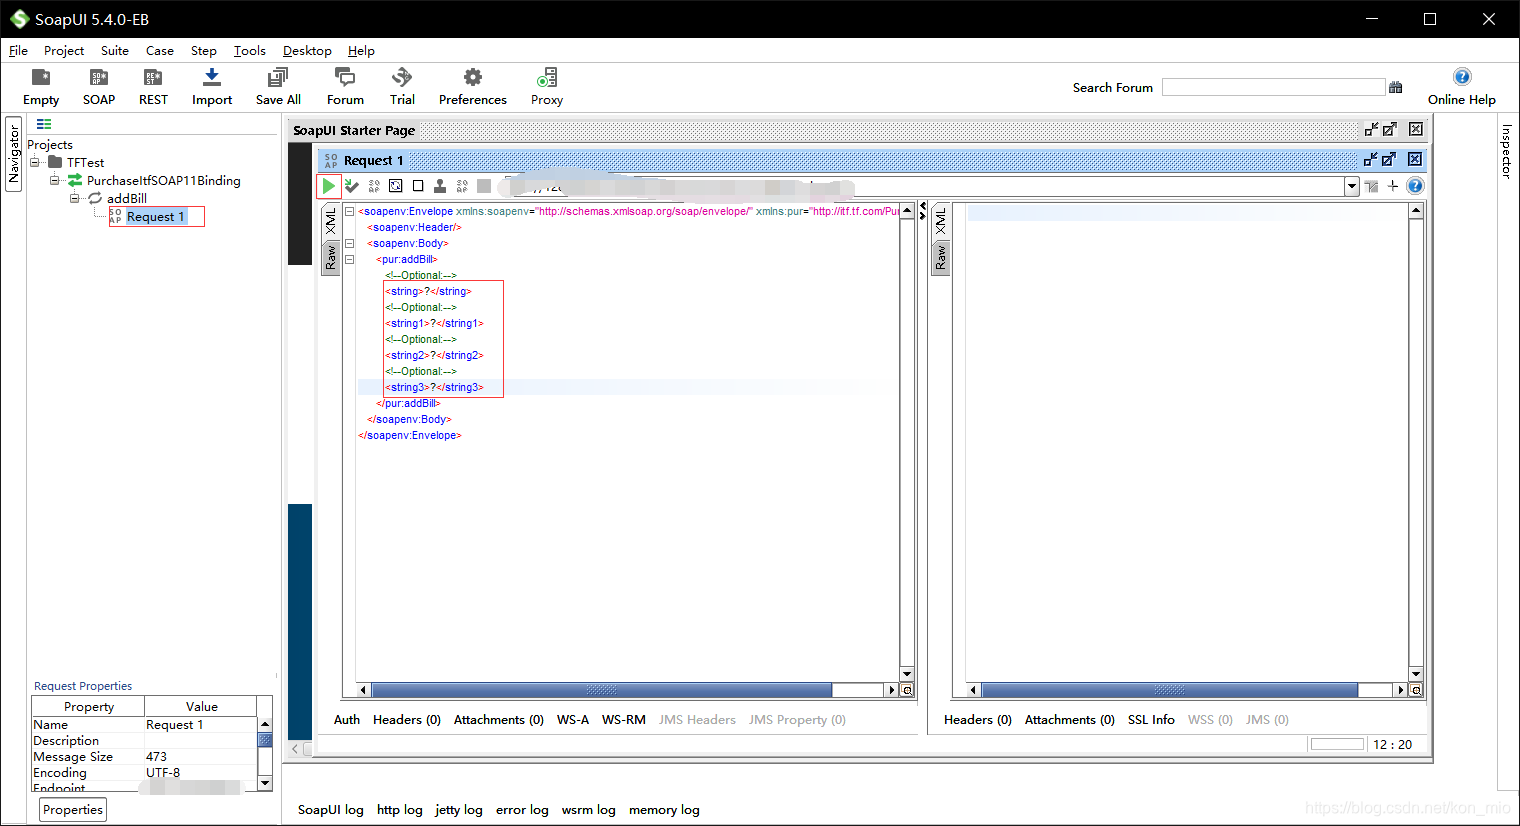Click the Proxy toolbar icon
The width and height of the screenshot is (1520, 826).
coord(547,78)
